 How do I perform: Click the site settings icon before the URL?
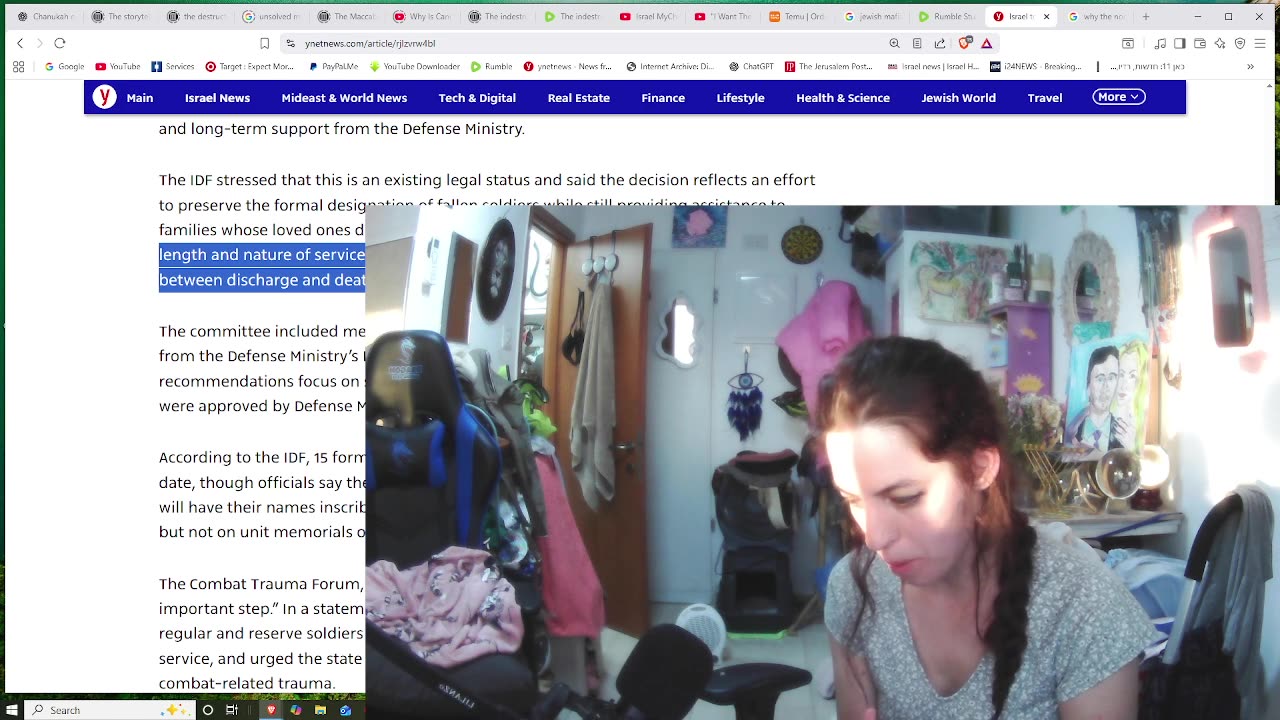pos(290,43)
